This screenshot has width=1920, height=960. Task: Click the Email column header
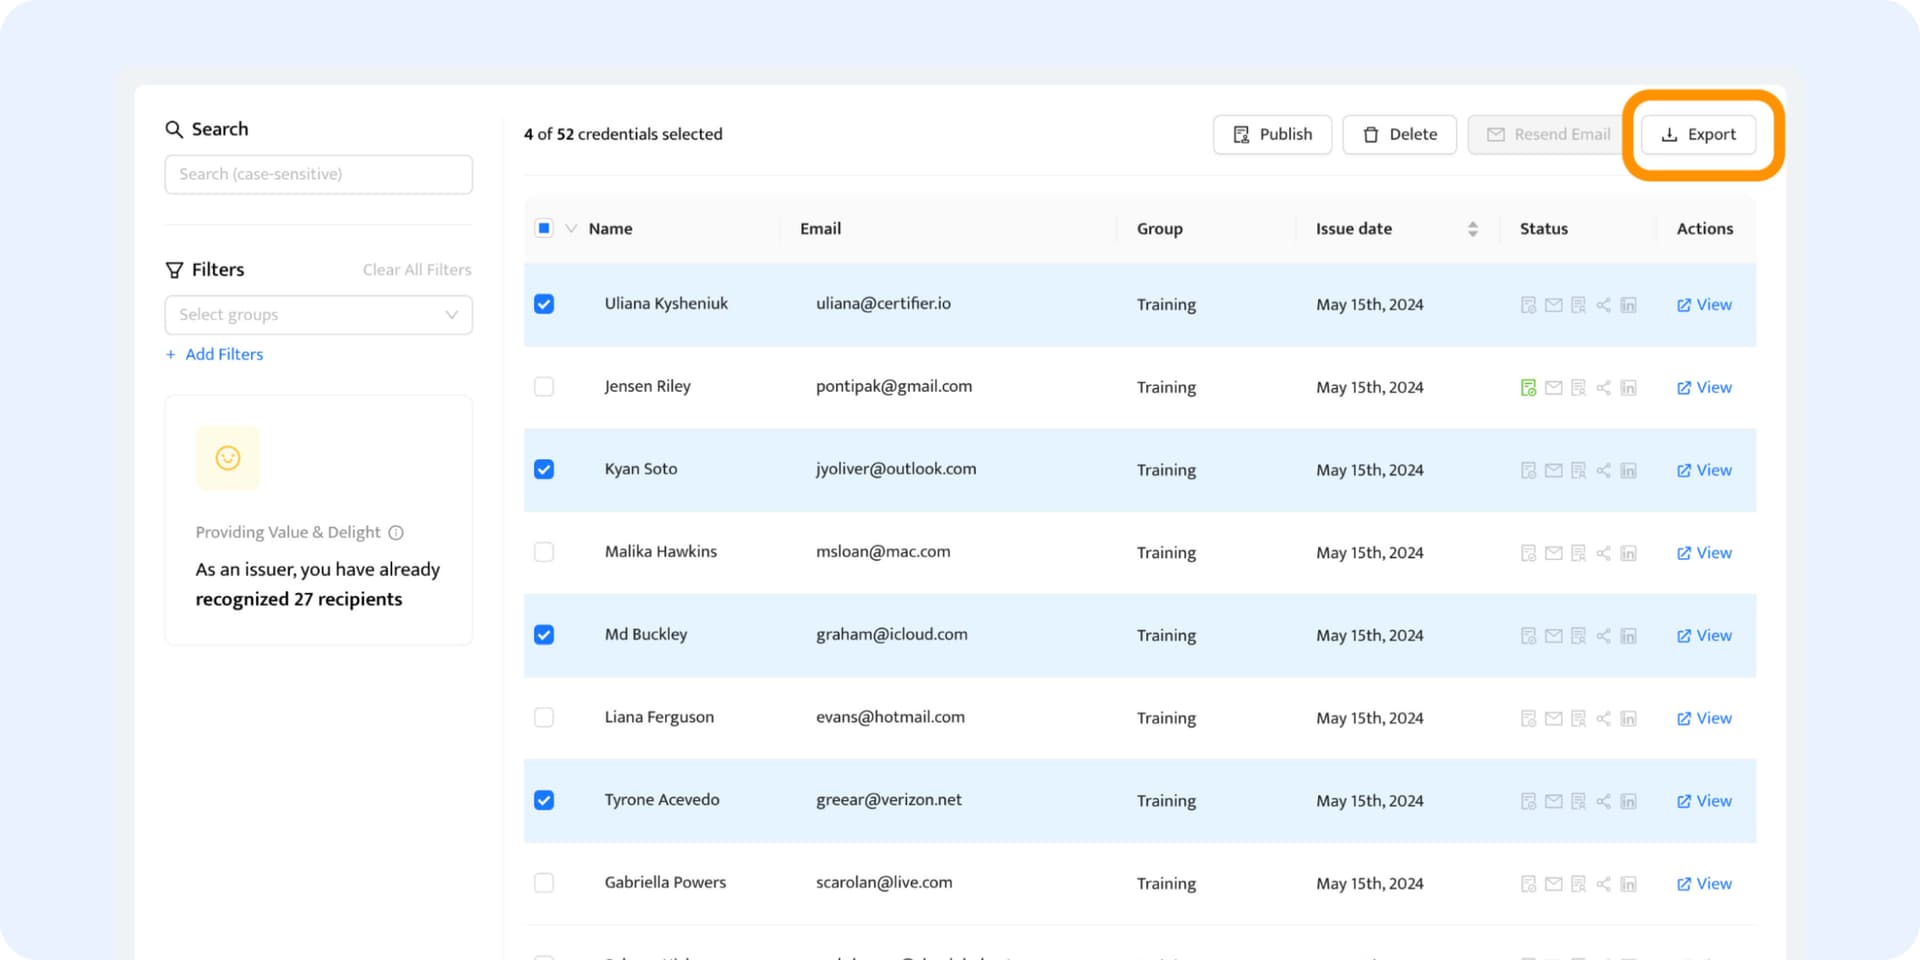pyautogui.click(x=820, y=229)
